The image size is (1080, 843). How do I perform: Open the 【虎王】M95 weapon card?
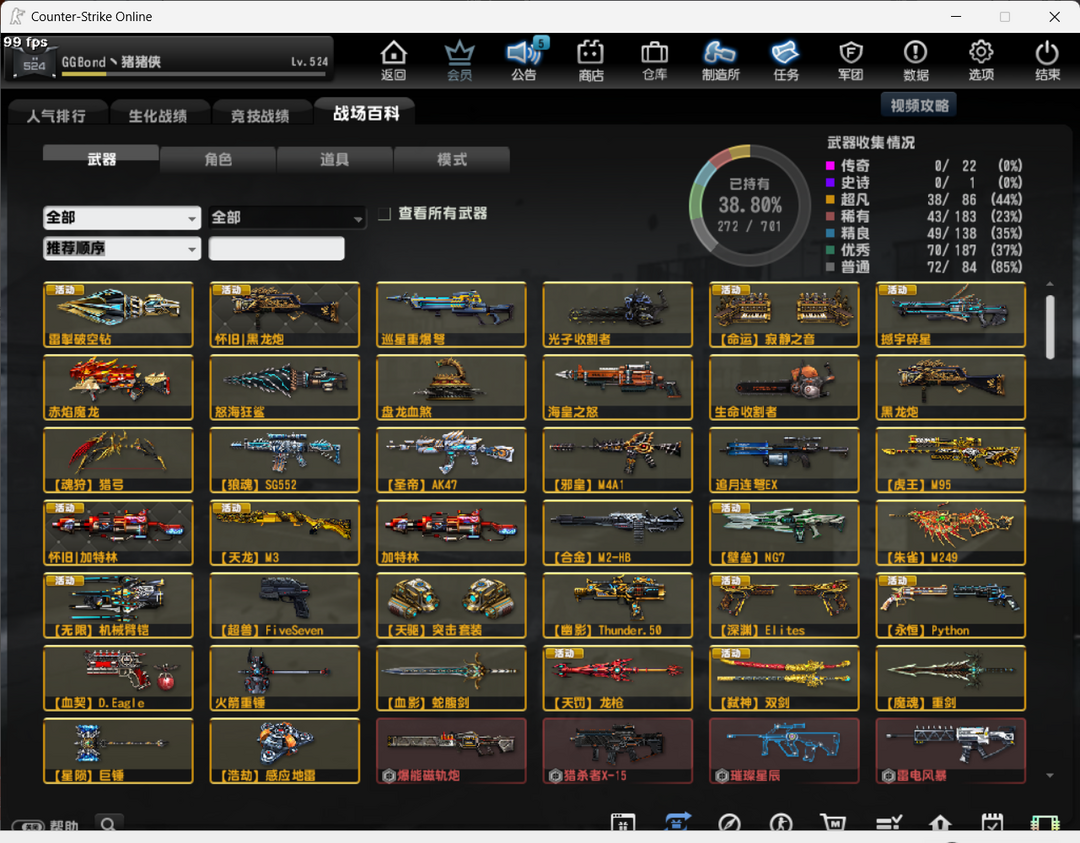click(x=951, y=460)
